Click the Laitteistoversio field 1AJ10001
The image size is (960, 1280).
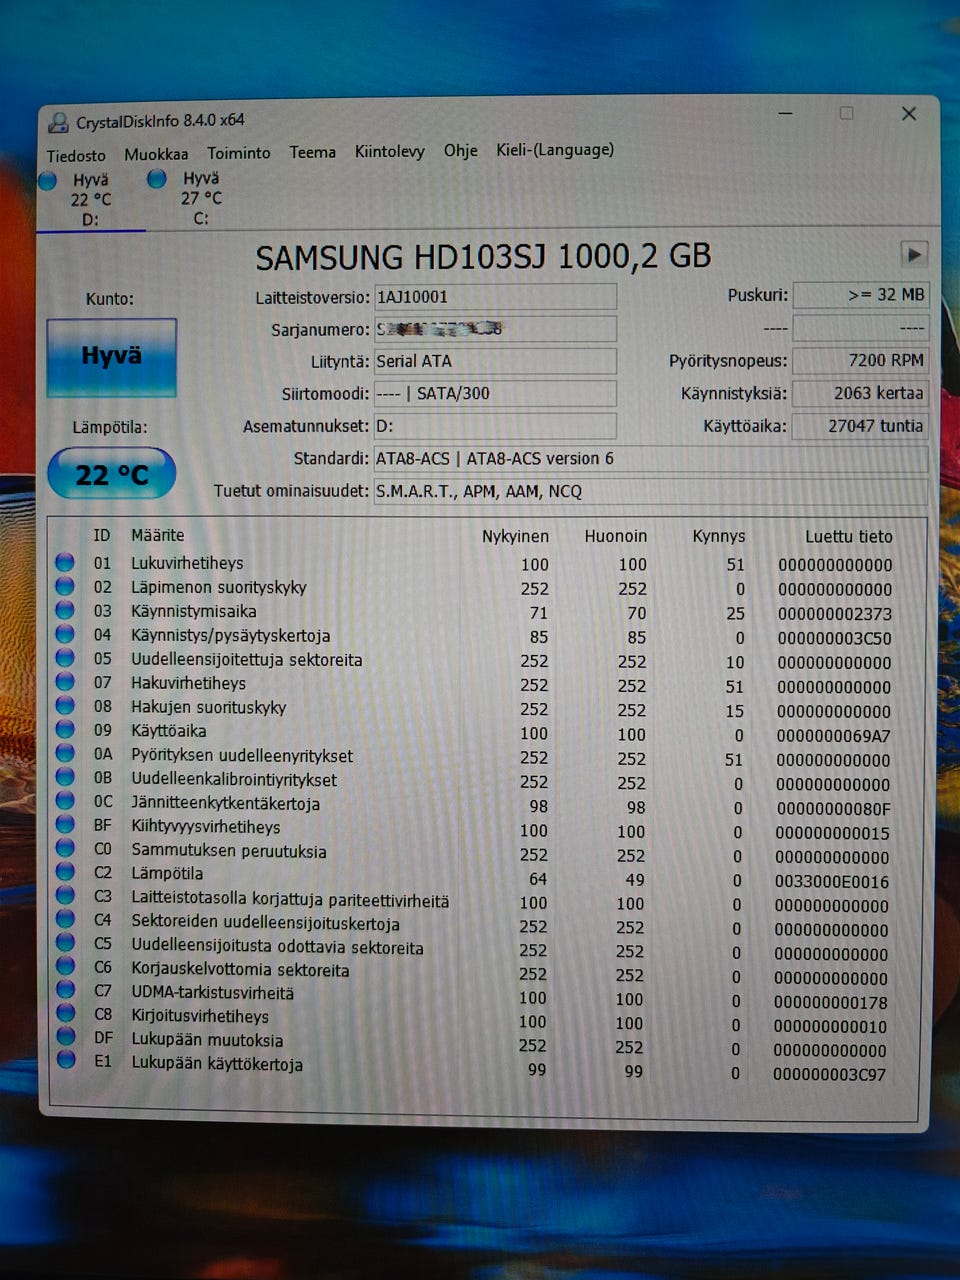pyautogui.click(x=495, y=297)
